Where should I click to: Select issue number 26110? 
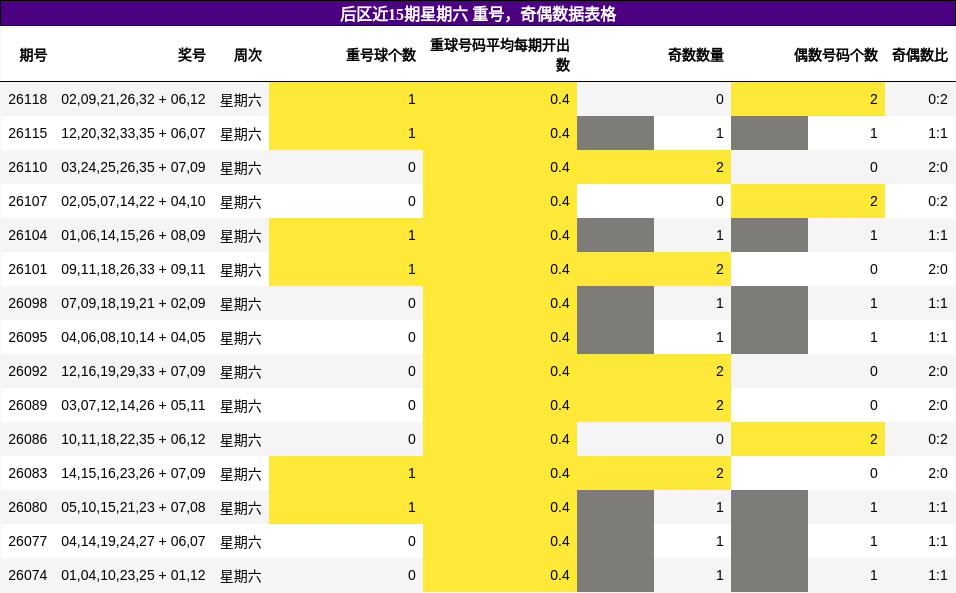[x=27, y=168]
